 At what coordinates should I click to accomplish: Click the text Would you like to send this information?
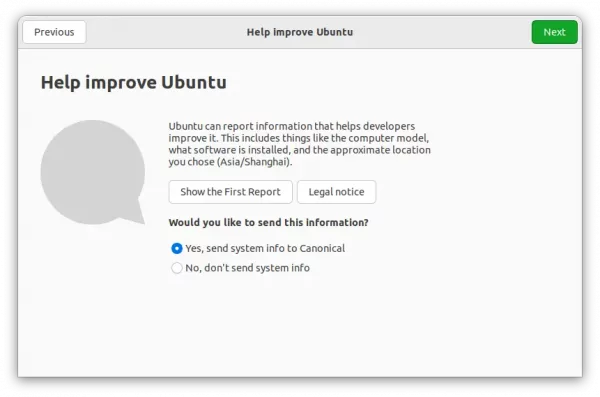(x=268, y=222)
